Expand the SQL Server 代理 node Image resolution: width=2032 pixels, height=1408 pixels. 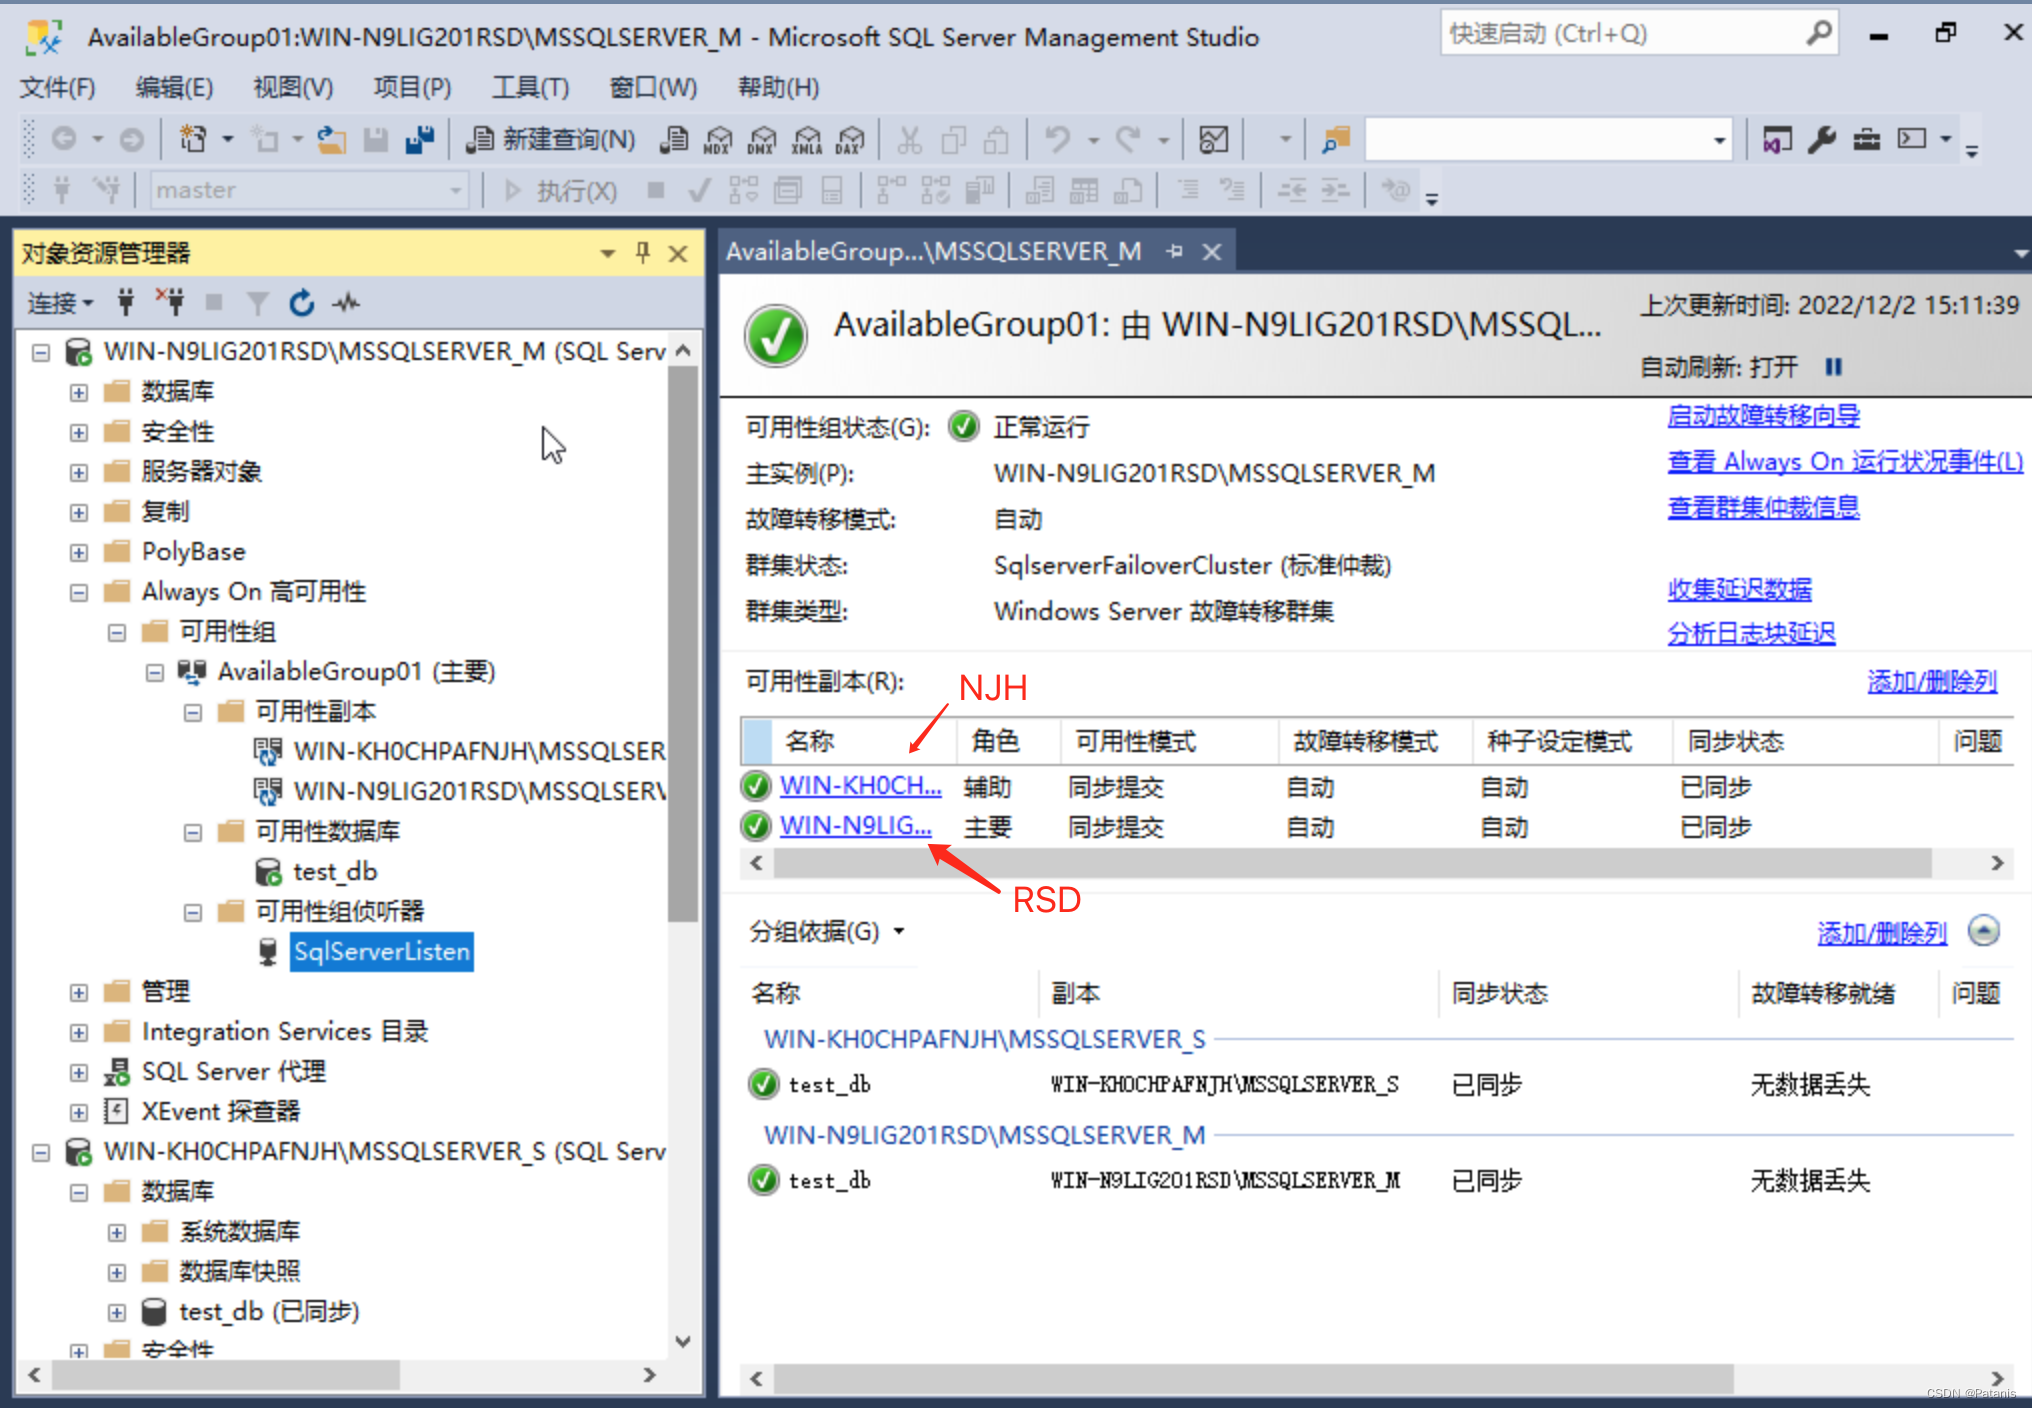coord(78,1072)
